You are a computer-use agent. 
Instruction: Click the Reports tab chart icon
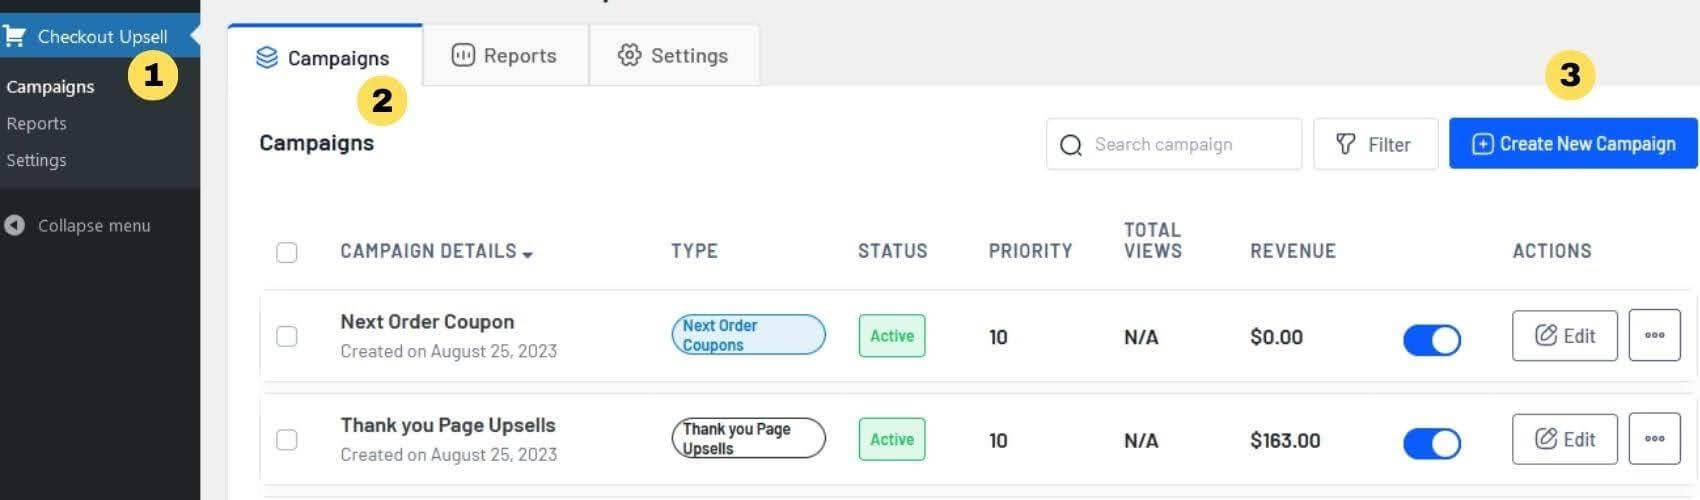point(462,55)
